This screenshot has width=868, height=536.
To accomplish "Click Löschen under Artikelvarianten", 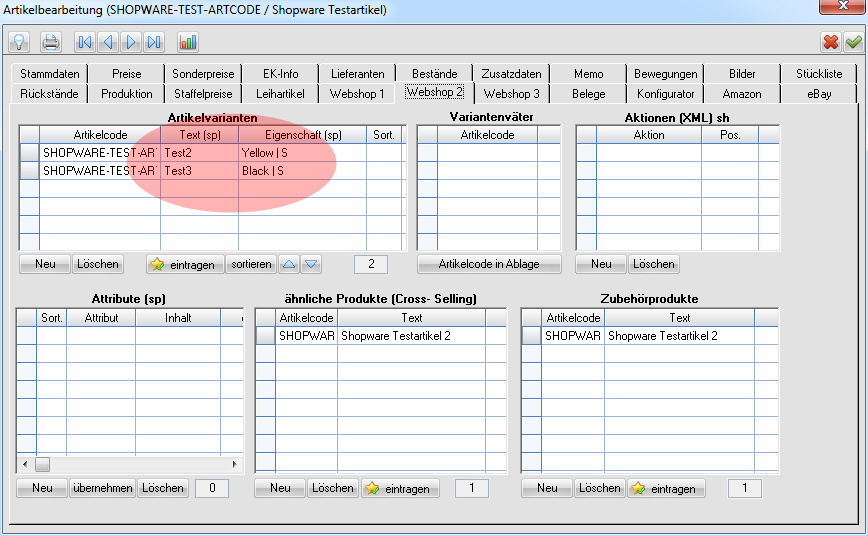I will (x=97, y=264).
